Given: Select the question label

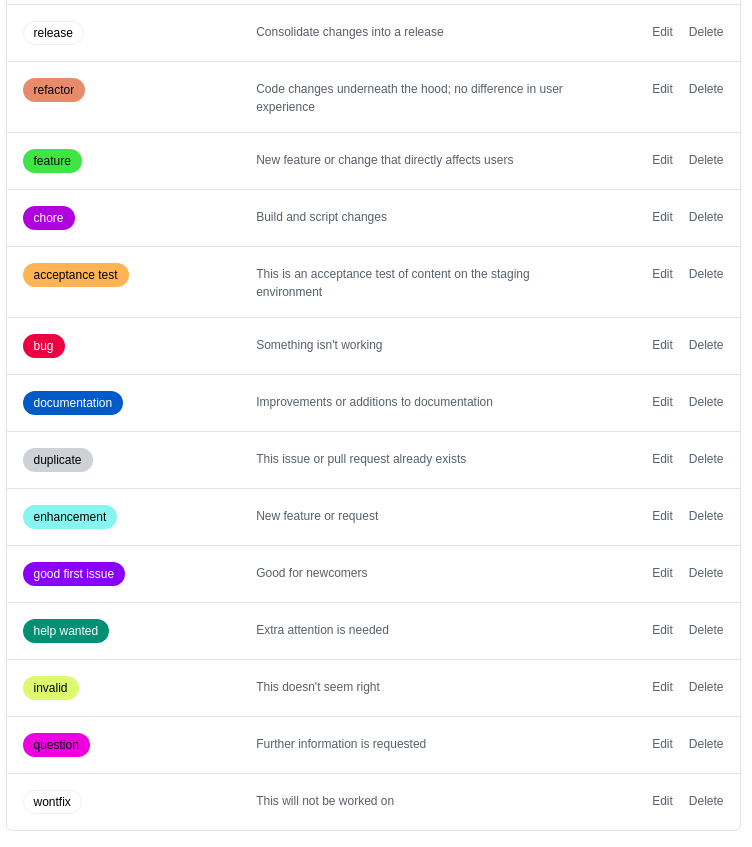Looking at the screenshot, I should [56, 745].
